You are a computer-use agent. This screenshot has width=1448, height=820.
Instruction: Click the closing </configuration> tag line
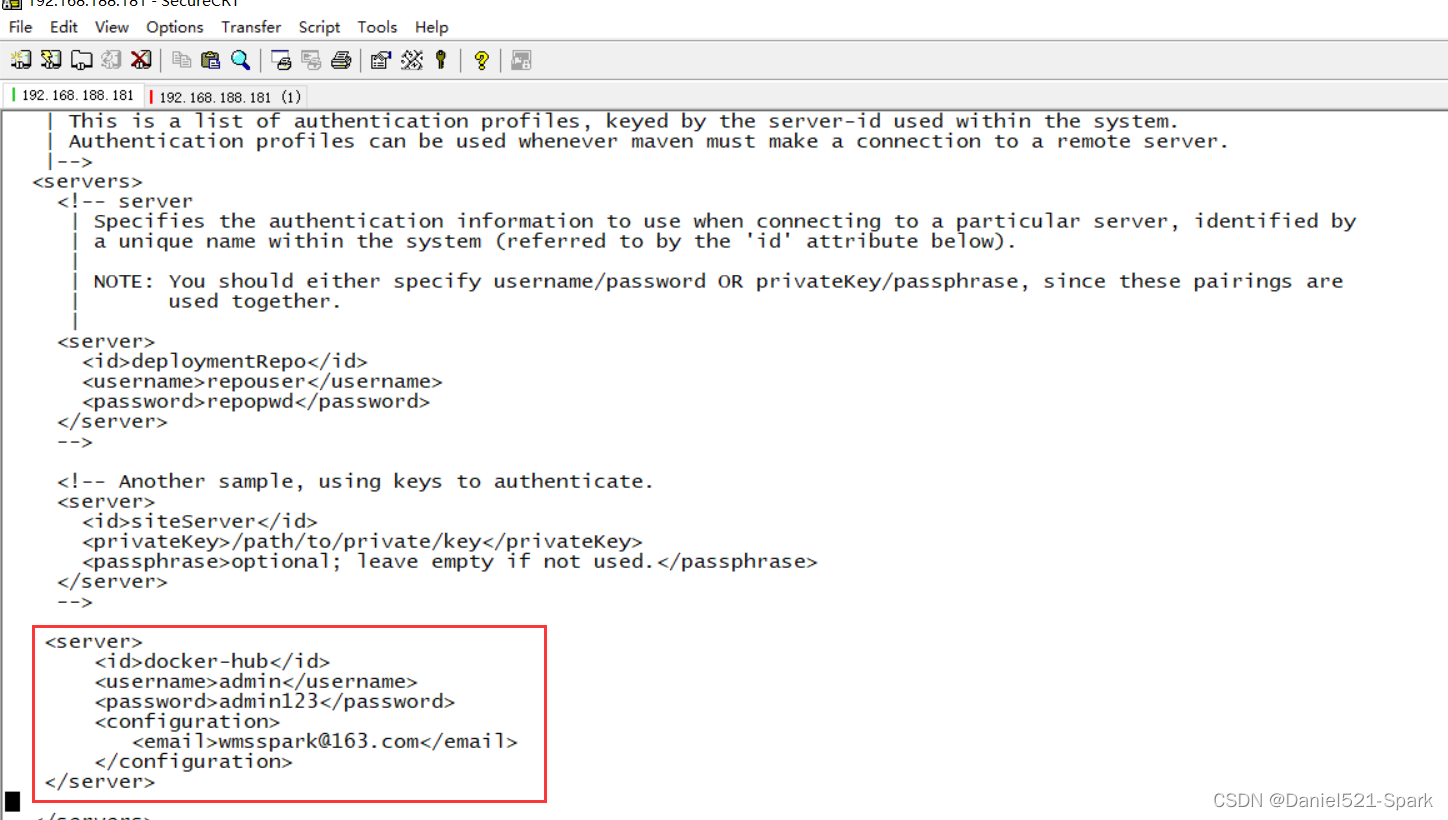click(194, 761)
